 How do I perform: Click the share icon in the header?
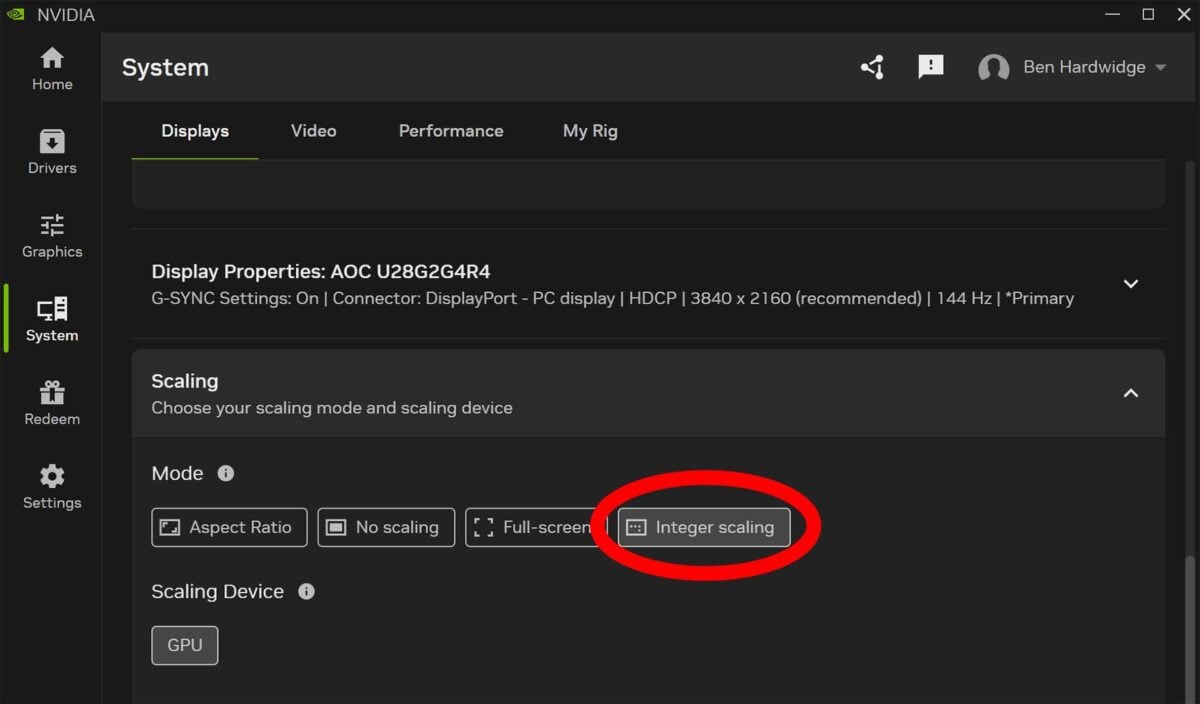pos(872,67)
